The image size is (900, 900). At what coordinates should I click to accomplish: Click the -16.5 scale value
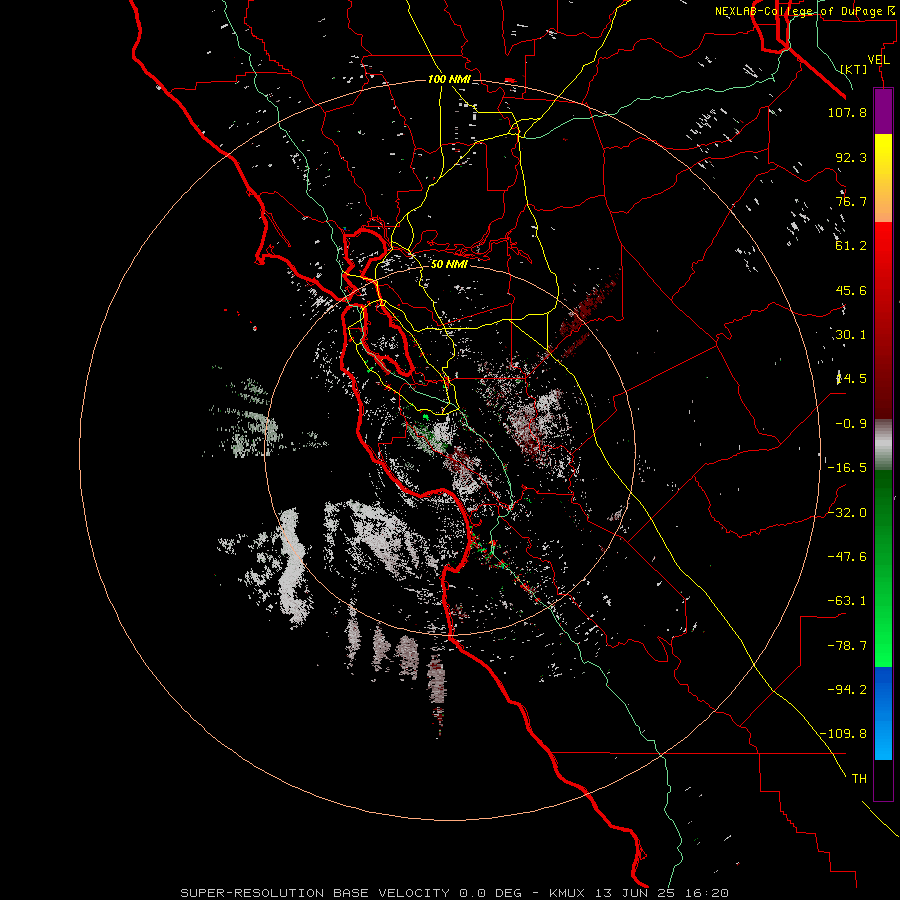847,468
